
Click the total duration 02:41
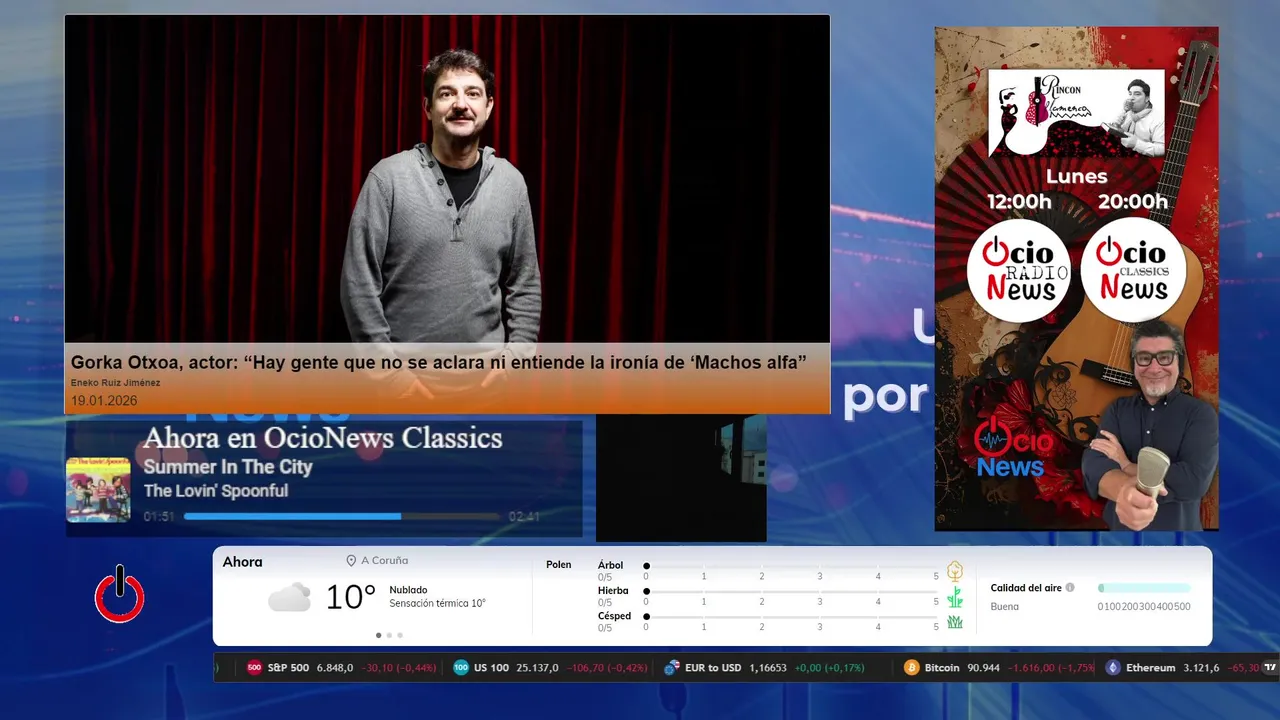point(524,517)
